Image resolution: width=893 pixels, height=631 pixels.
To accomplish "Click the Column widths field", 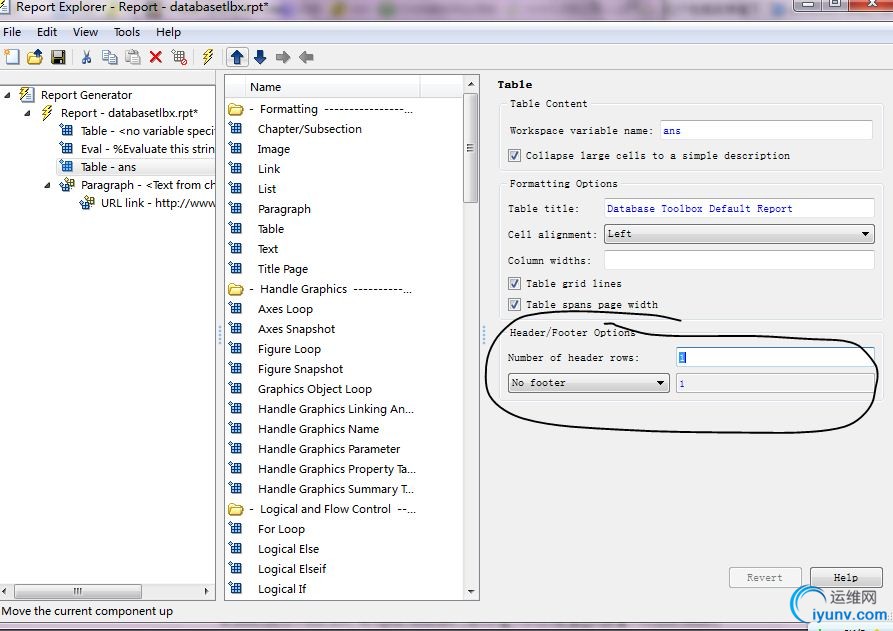I will 739,260.
